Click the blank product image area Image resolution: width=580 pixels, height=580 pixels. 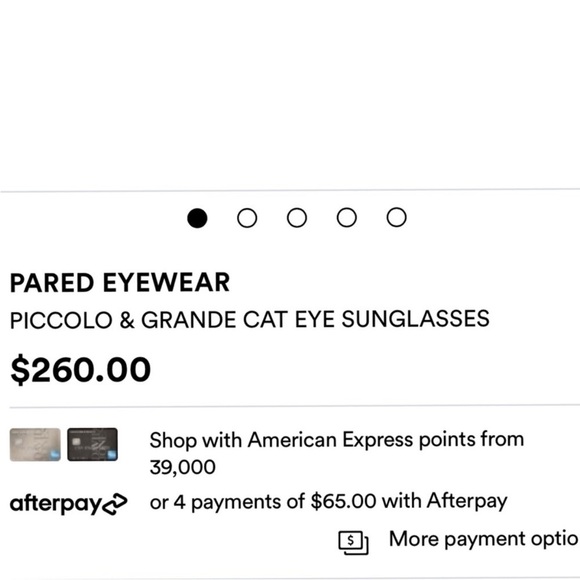(x=290, y=94)
